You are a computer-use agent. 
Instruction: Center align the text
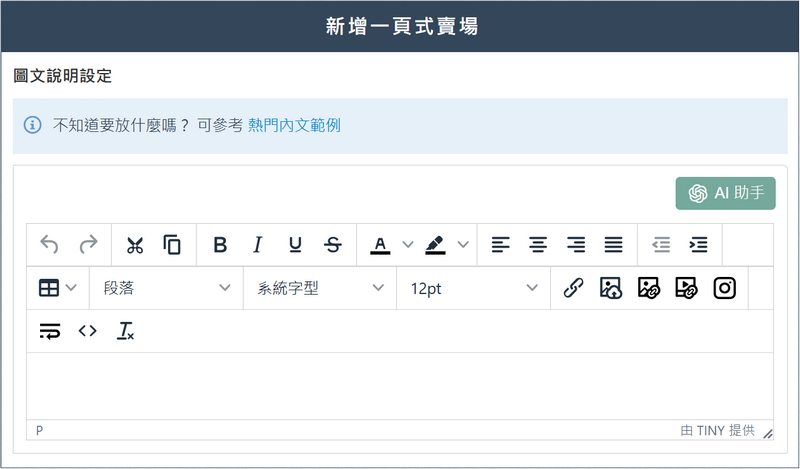(538, 245)
